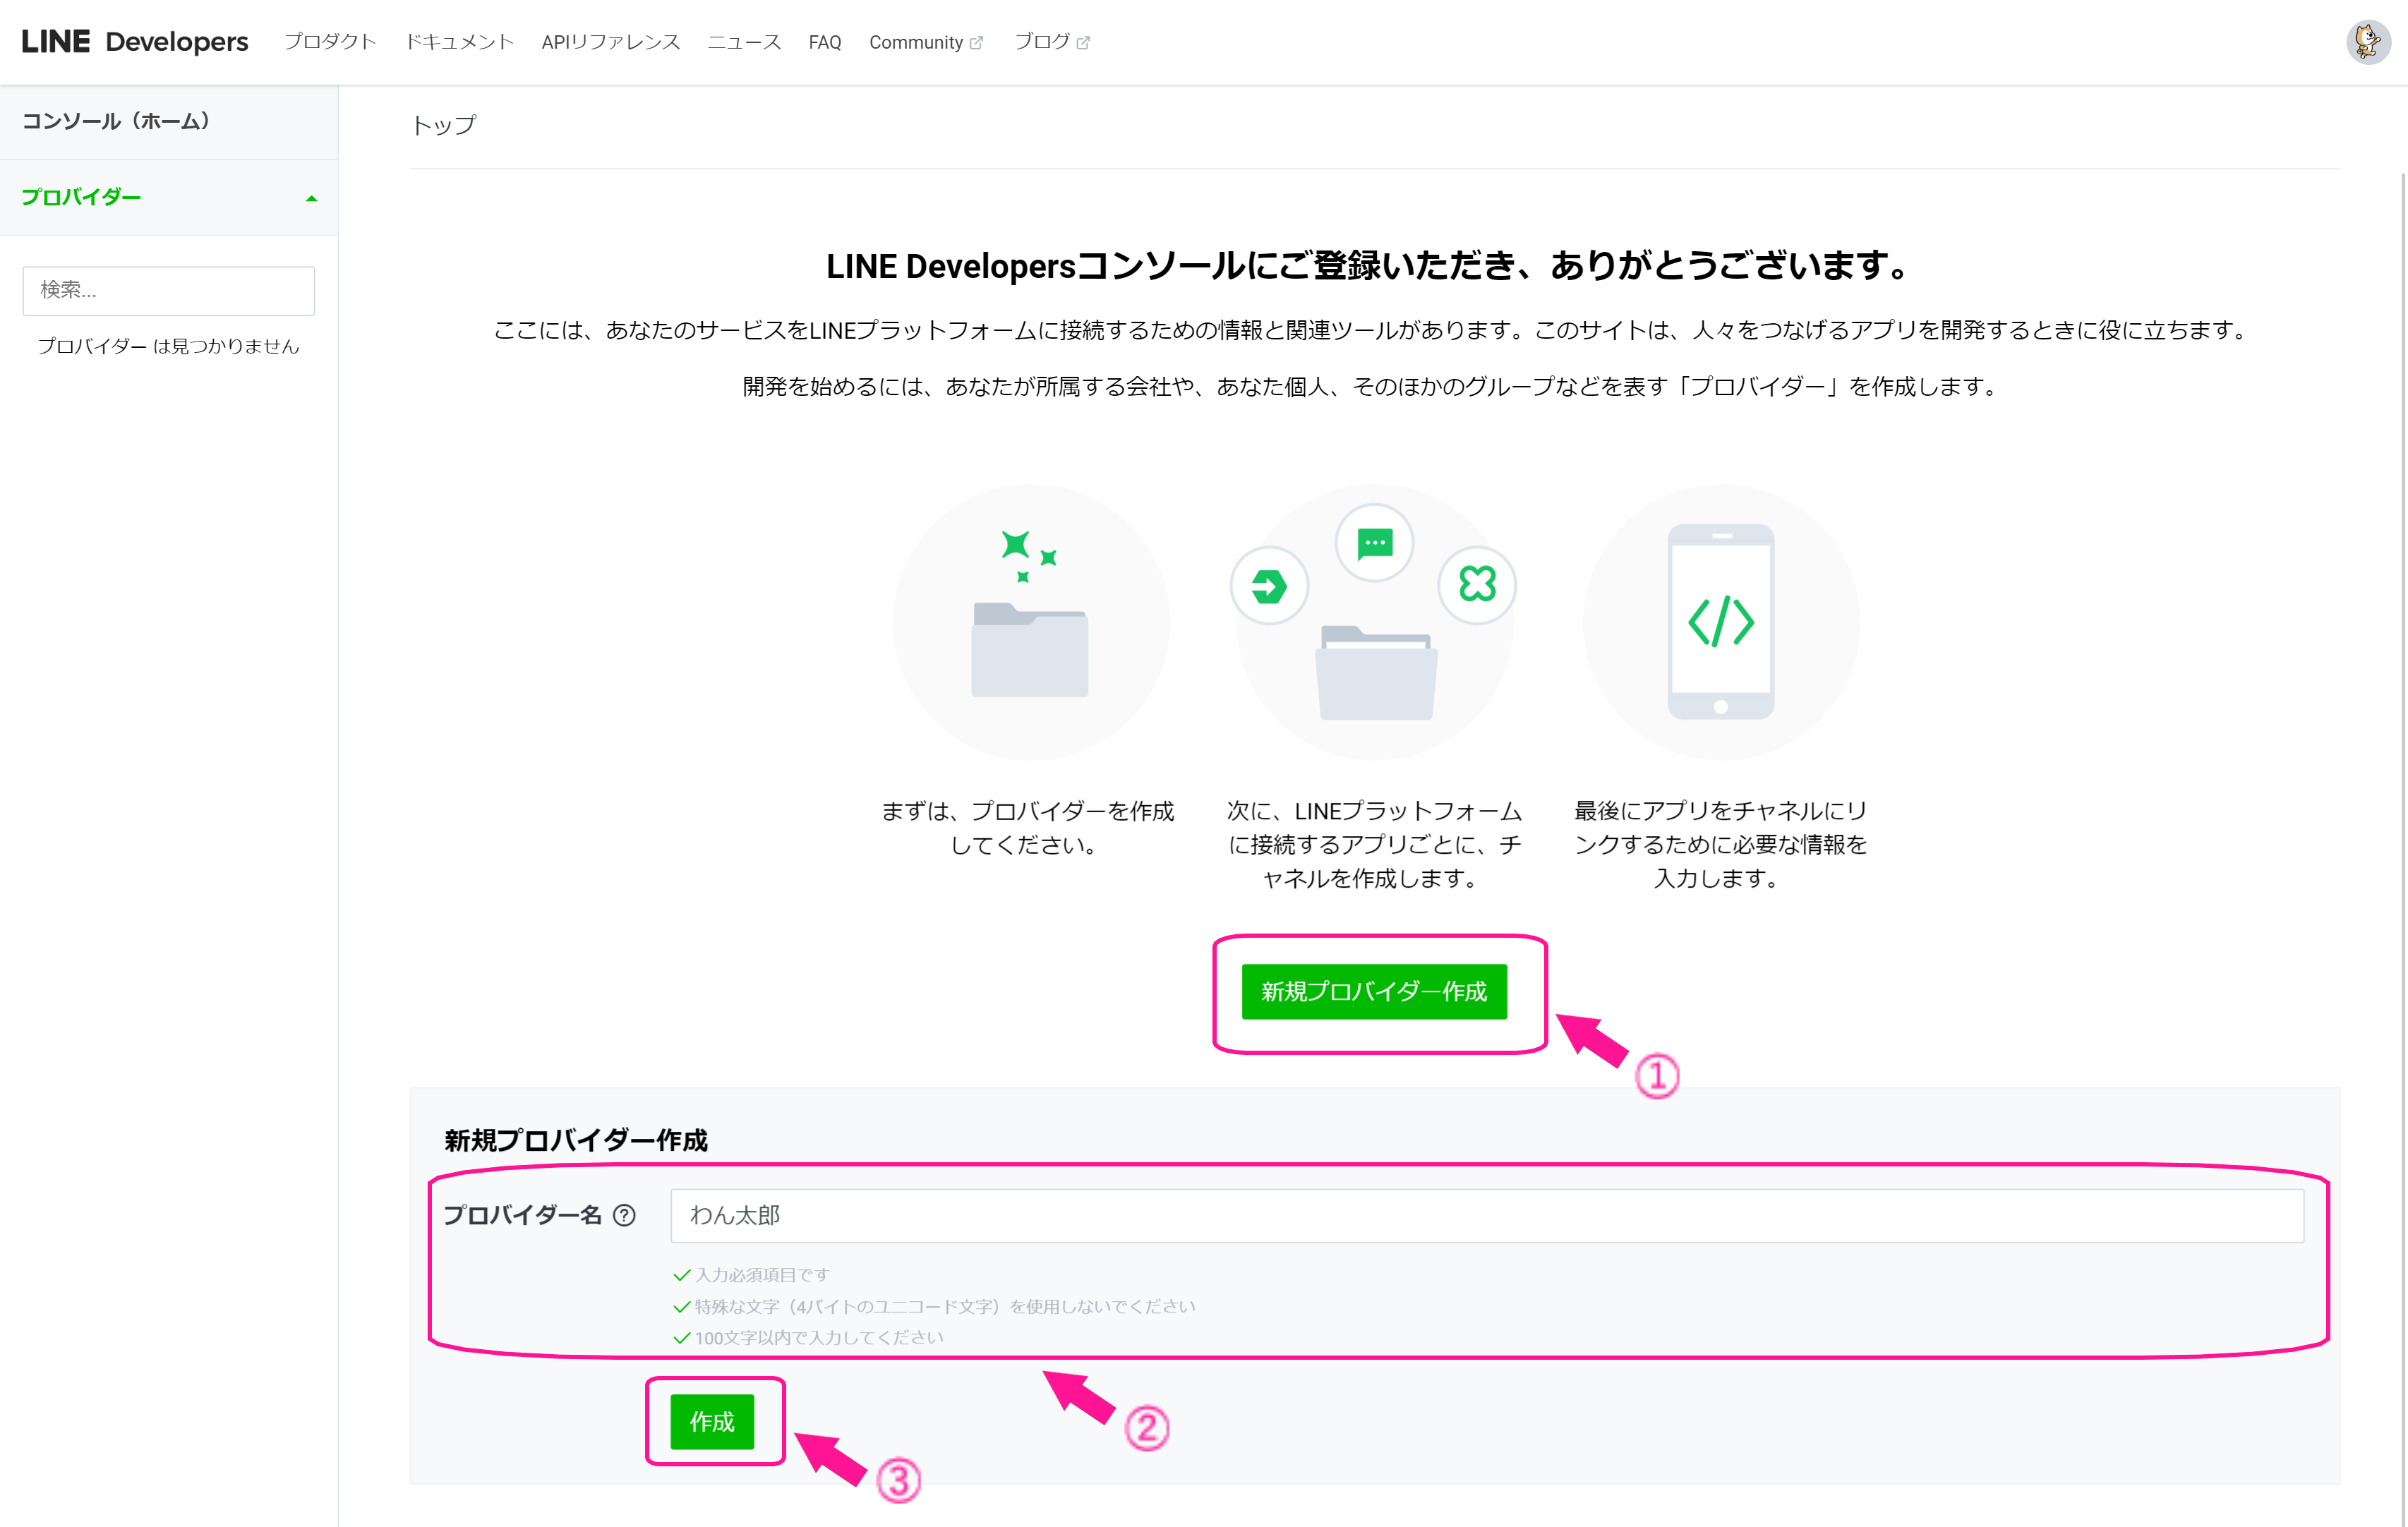The height and width of the screenshot is (1527, 2408).
Task: Click the collapse arrow beside プロバイダー
Action: pos(312,199)
